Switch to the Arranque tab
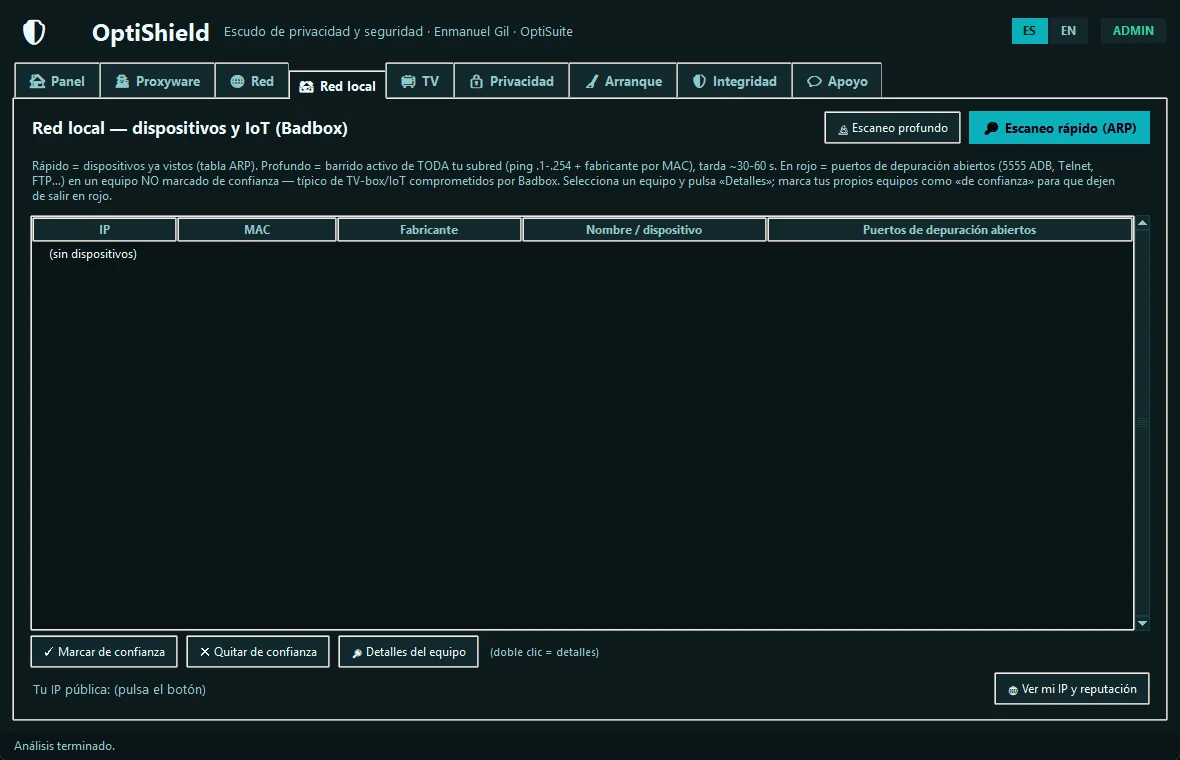1180x760 pixels. pos(624,81)
